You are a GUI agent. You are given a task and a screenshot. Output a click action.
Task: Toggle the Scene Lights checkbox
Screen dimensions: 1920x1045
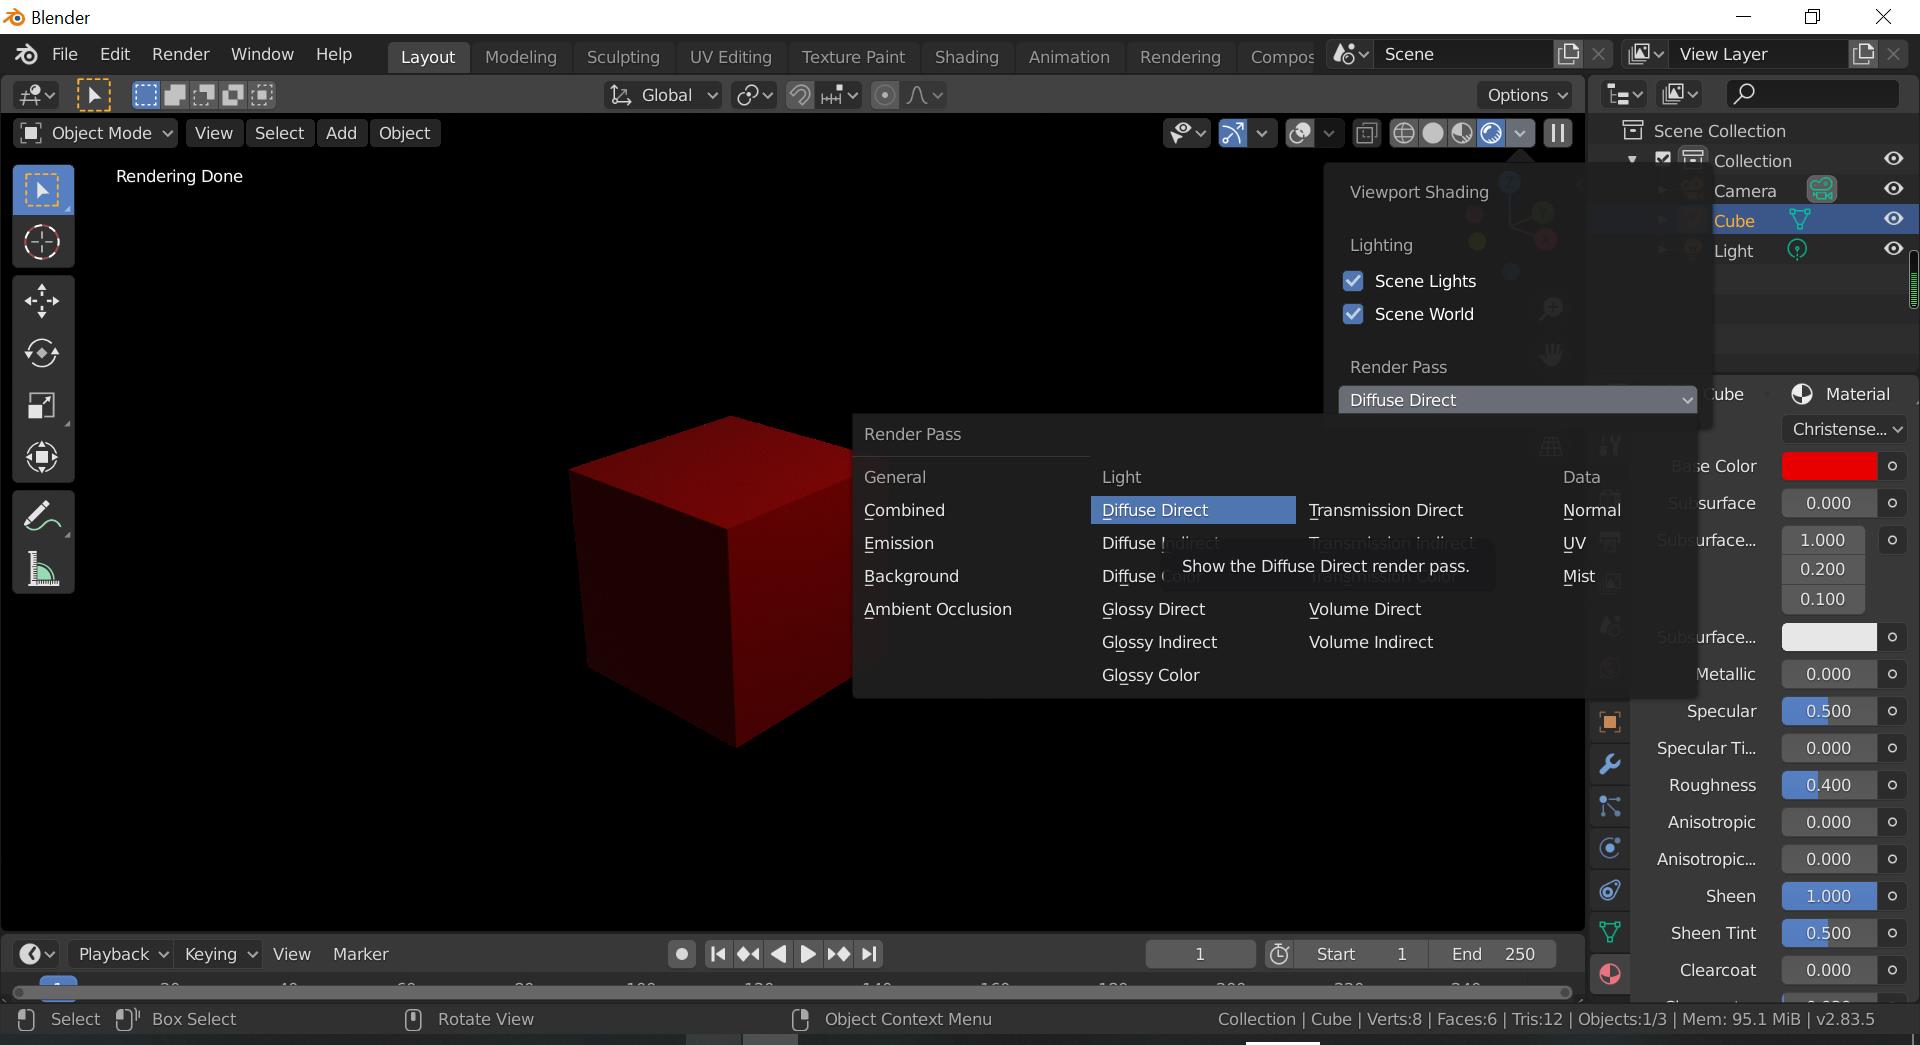pyautogui.click(x=1353, y=281)
